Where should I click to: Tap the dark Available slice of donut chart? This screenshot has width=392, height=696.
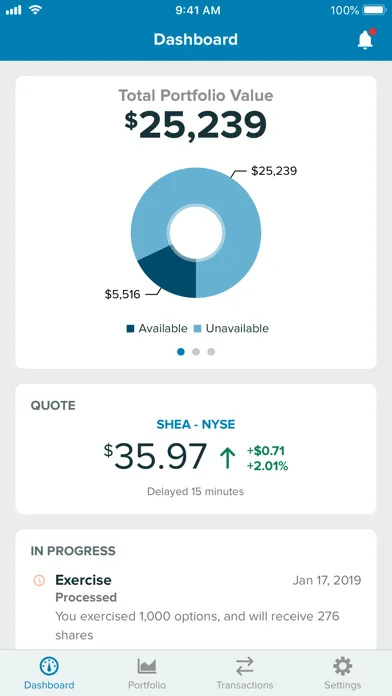coord(173,274)
